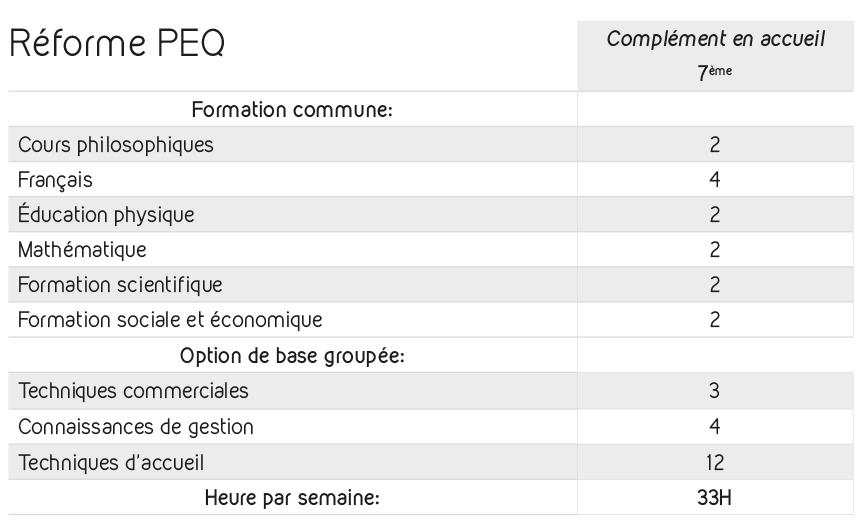Select the Techniques d'accueil row label
Viewport: 862px width, 523px height.
[111, 463]
